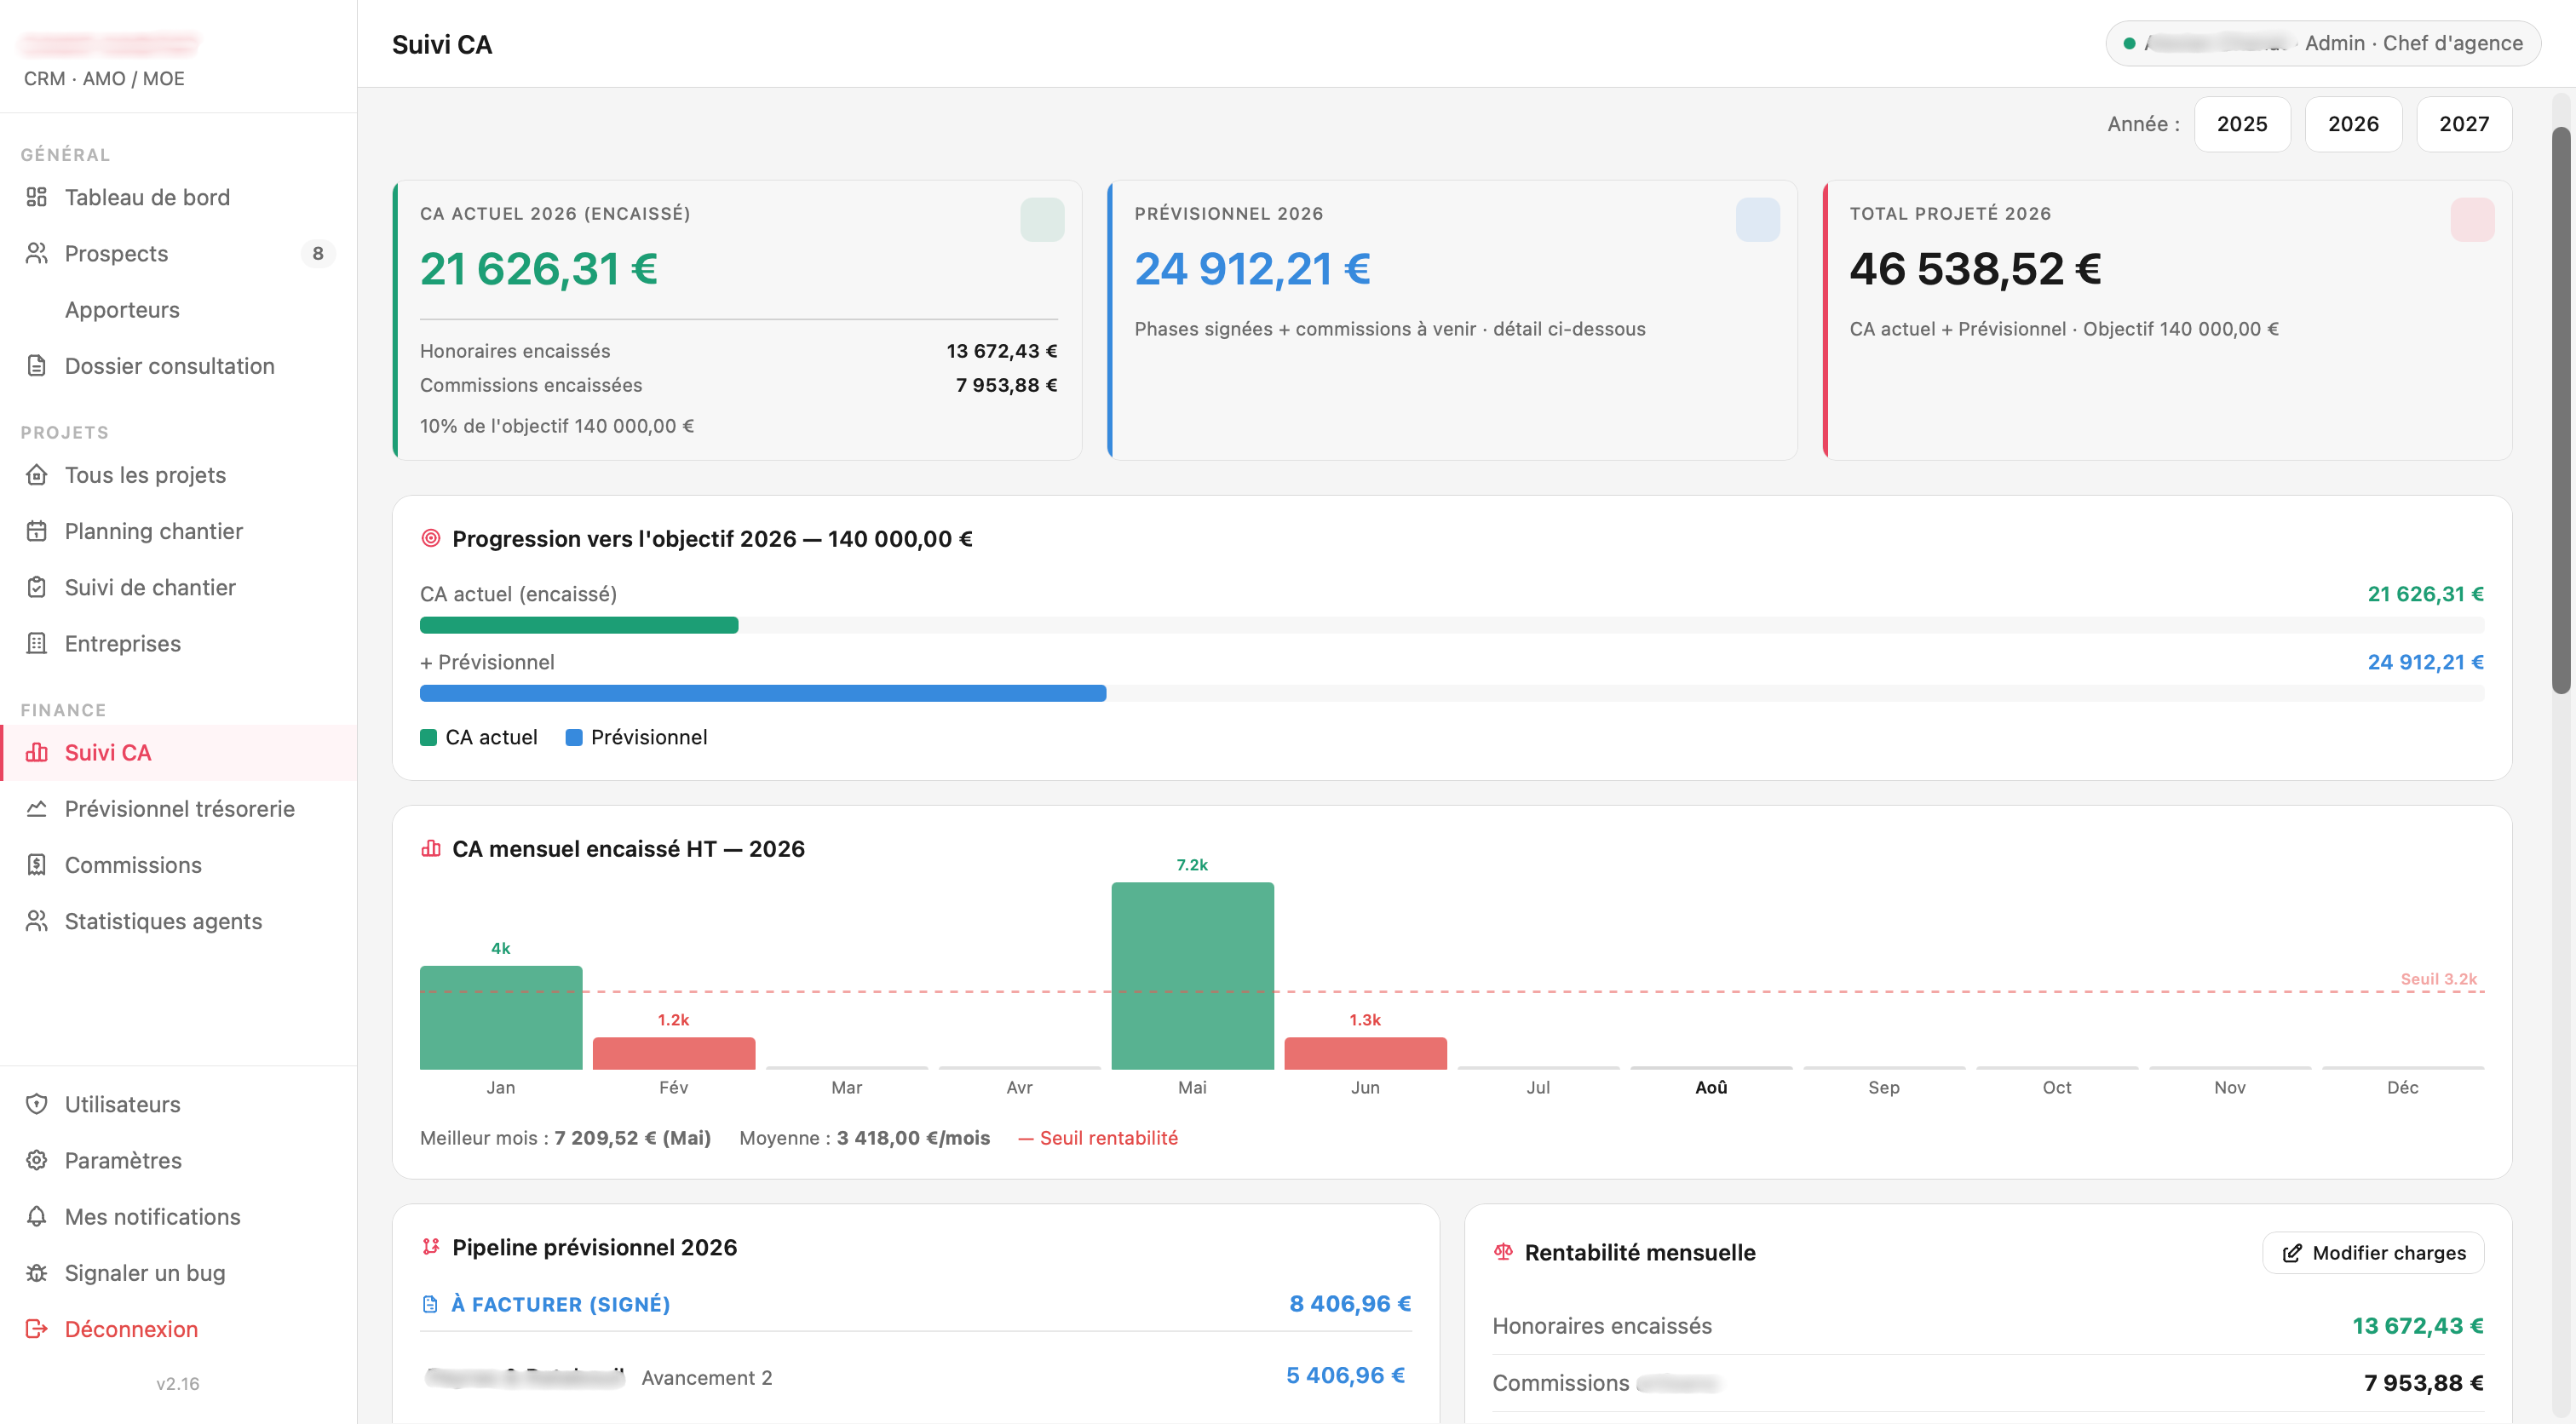The height and width of the screenshot is (1424, 2576).
Task: Click the green CA actuel progress bar
Action: tap(579, 625)
